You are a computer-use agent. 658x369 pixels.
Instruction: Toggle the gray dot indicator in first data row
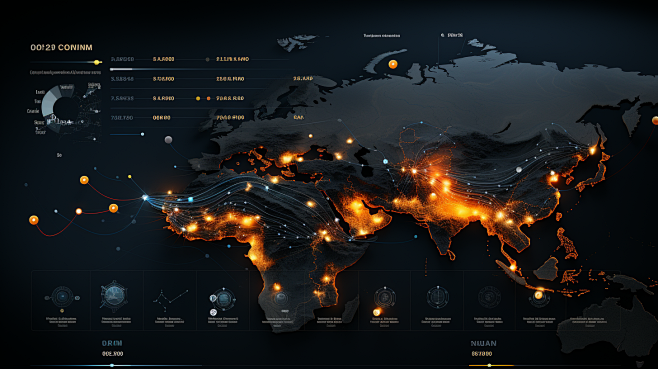coord(207,60)
